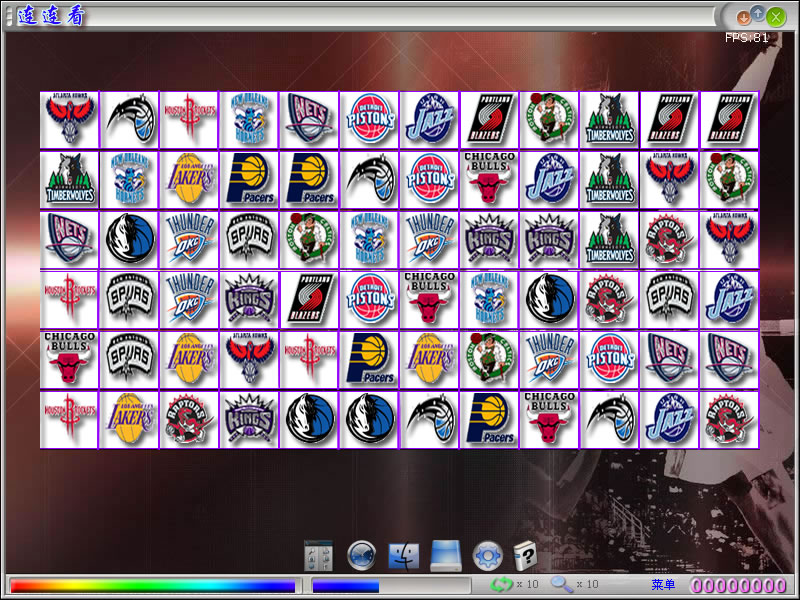
Task: Tap the Detroit Pistons tile in the first row
Action: click(x=370, y=120)
